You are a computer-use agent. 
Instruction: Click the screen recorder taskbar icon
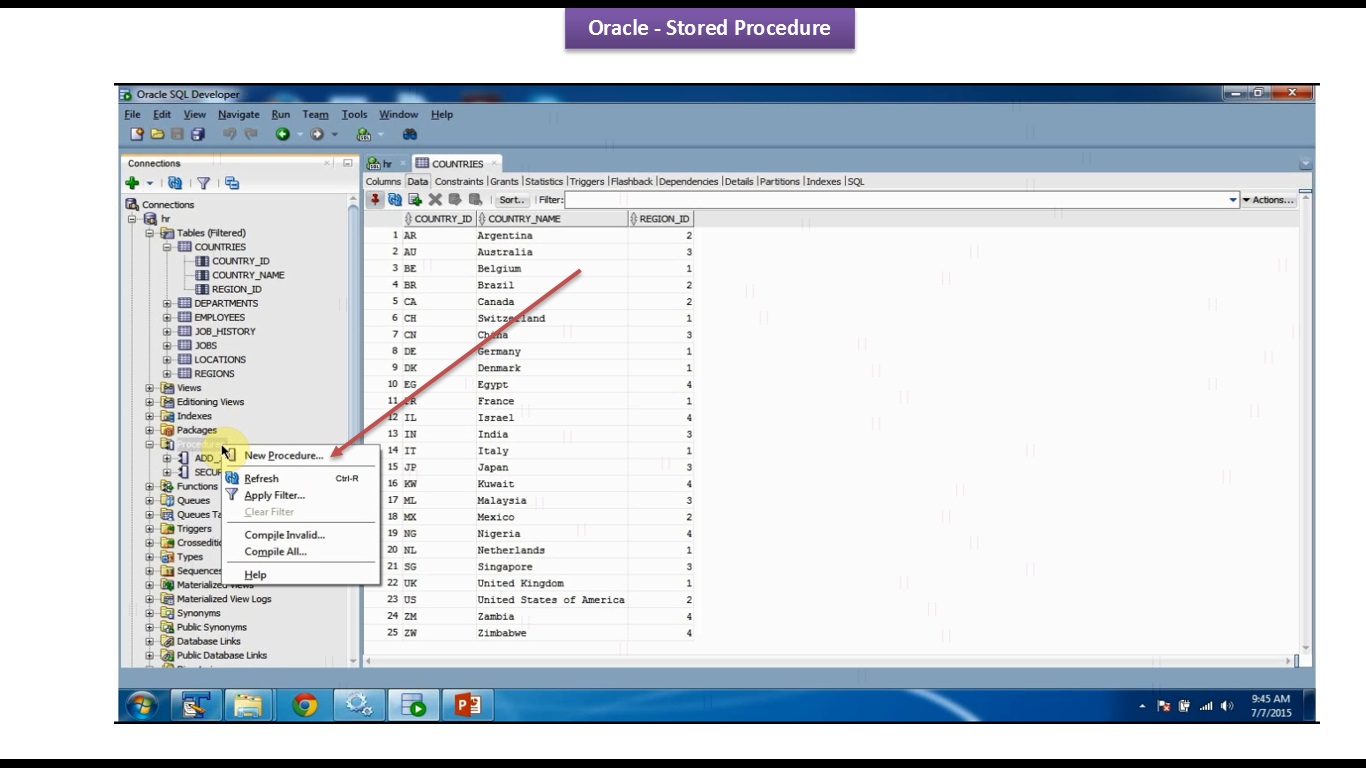(413, 705)
